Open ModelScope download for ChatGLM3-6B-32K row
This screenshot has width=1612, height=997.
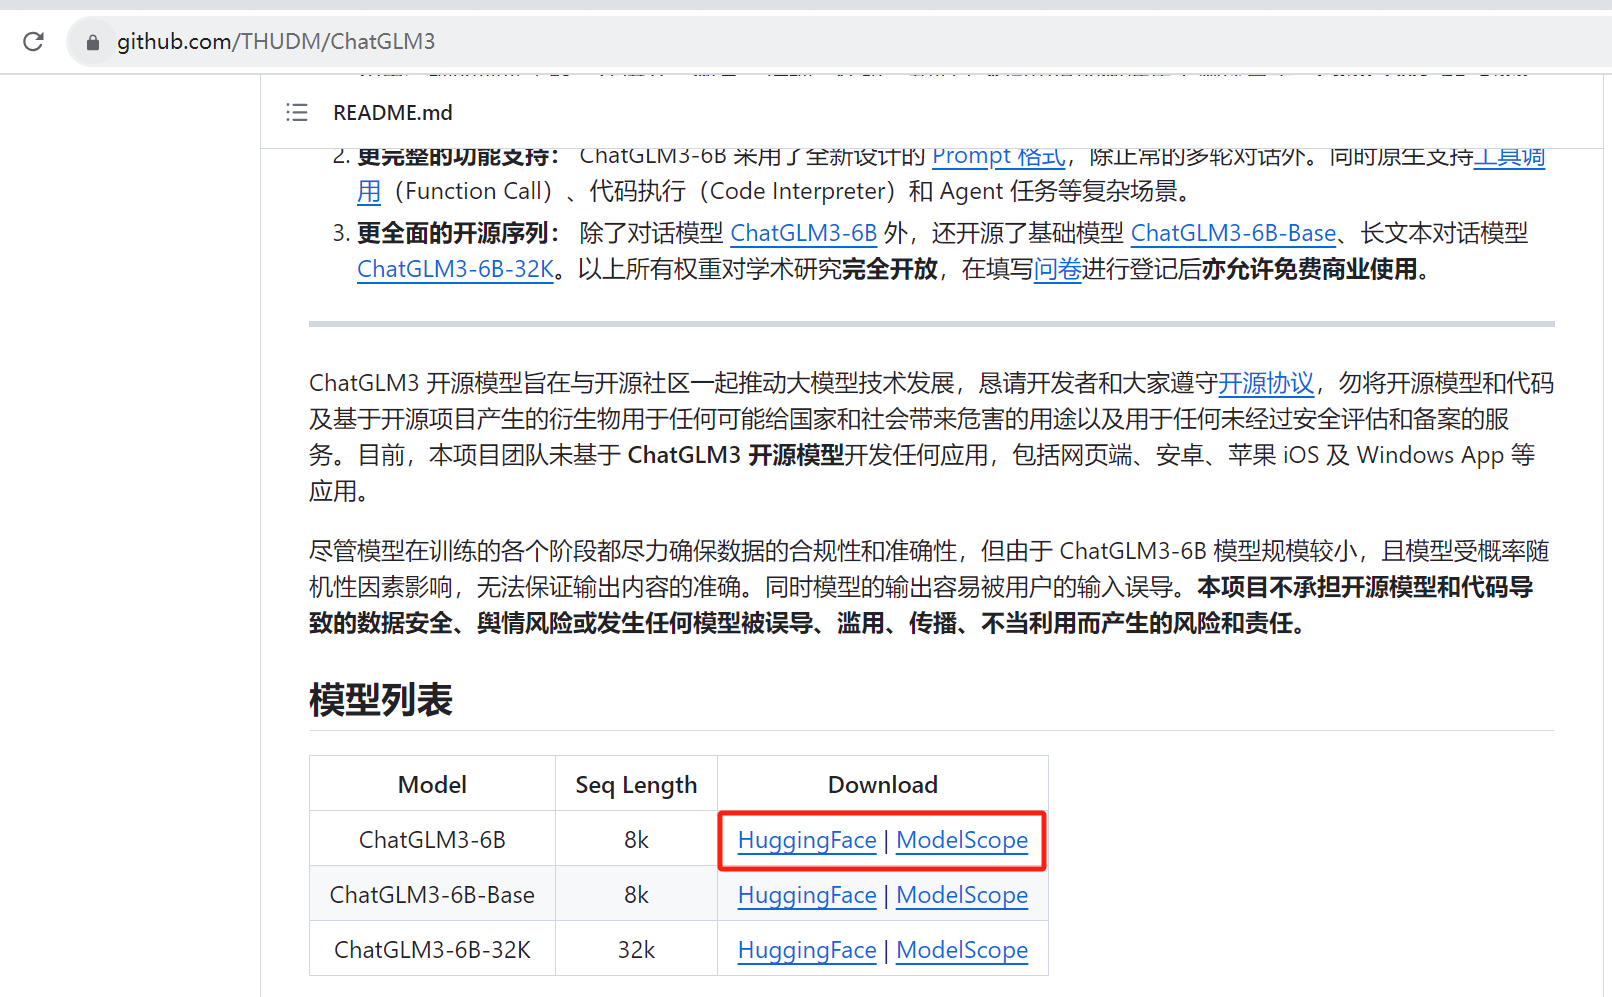coord(962,950)
